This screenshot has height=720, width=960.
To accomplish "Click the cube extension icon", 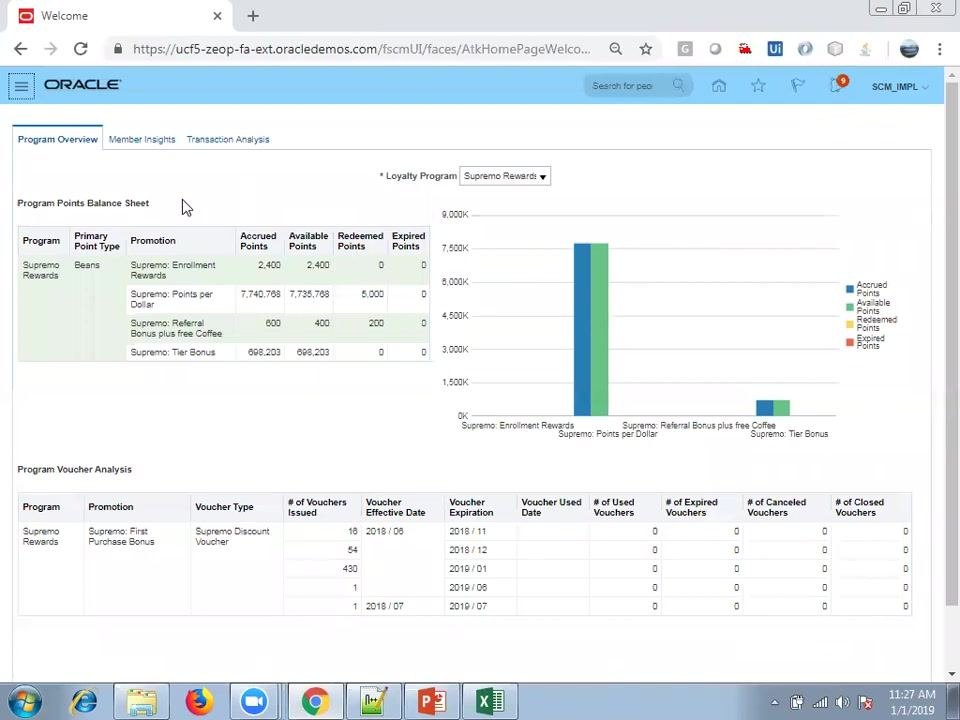I will 835,49.
